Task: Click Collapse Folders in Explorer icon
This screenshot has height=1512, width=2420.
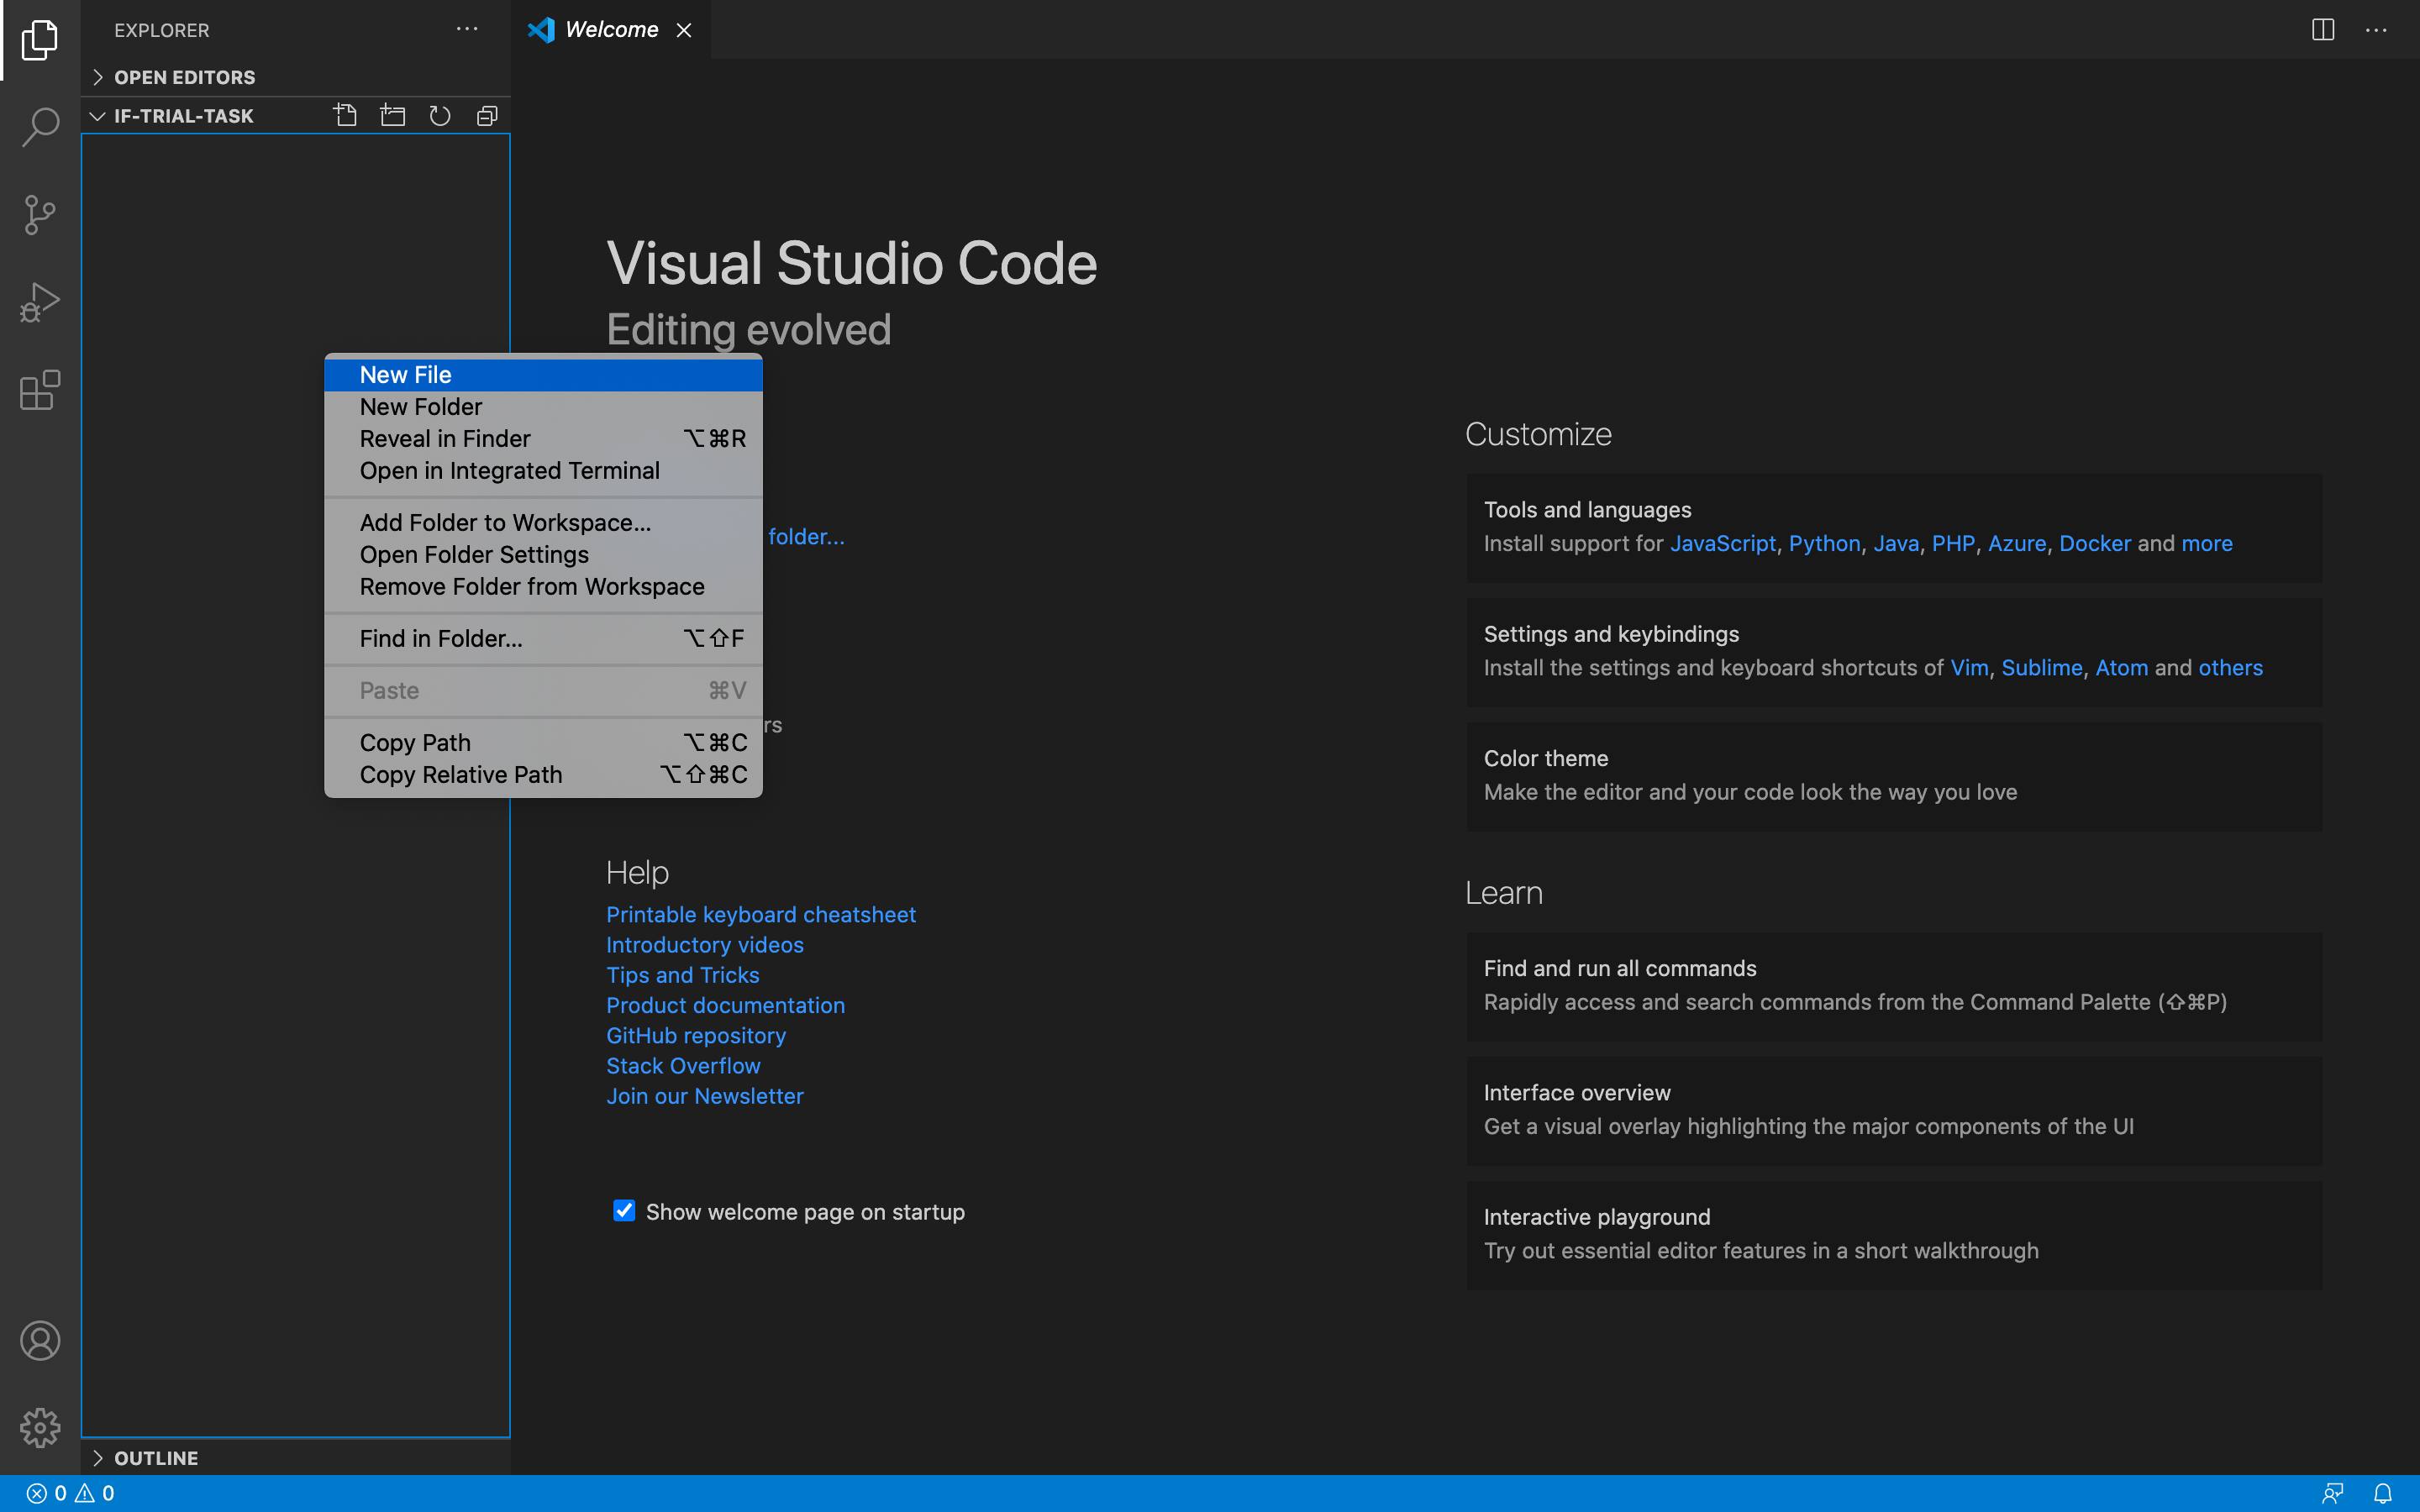Action: coord(487,116)
